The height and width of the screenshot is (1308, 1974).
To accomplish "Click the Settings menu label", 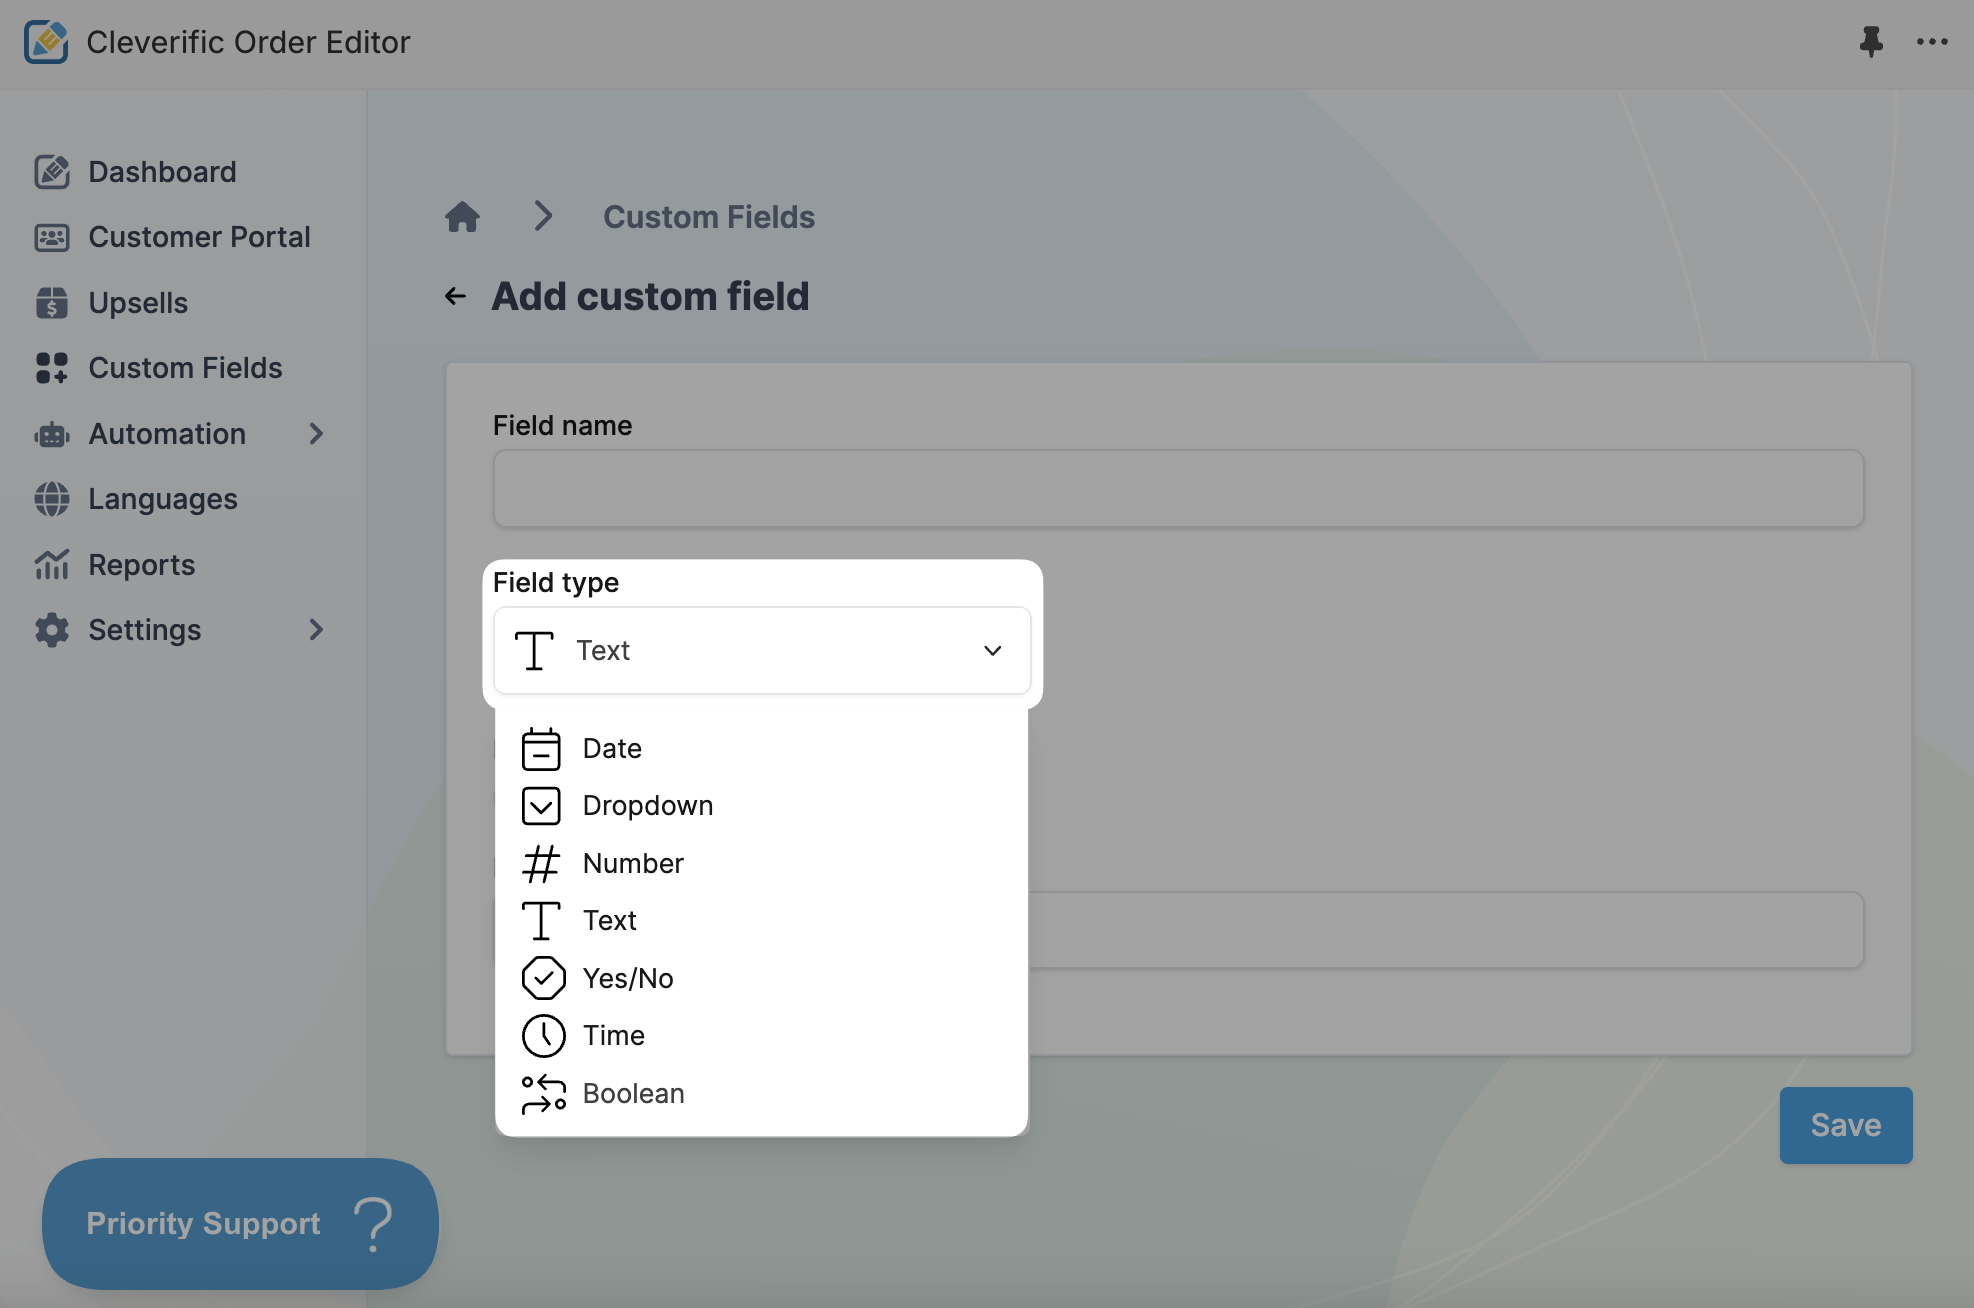I will tap(145, 630).
